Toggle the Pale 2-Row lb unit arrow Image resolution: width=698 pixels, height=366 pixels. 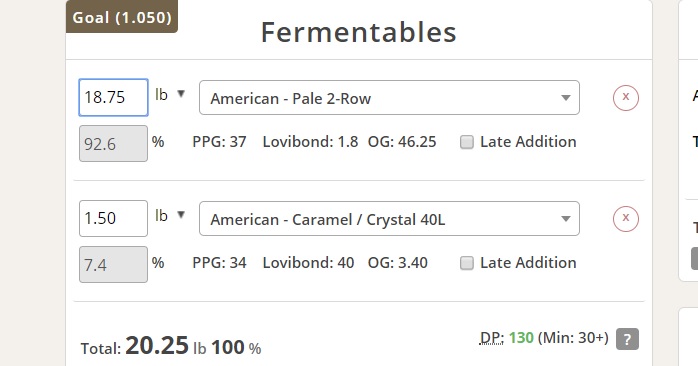point(181,94)
